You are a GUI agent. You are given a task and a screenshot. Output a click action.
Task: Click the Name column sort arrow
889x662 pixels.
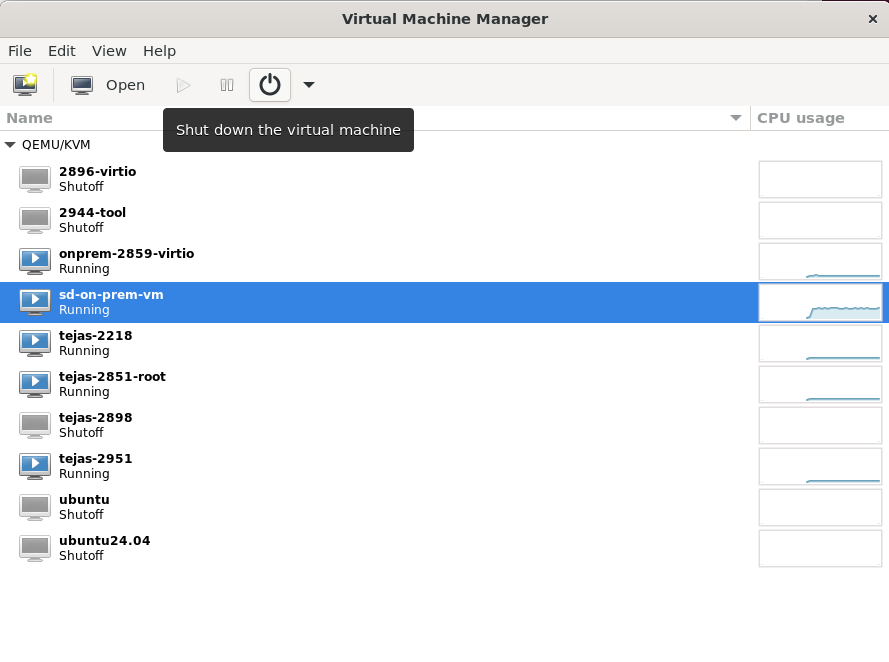736,118
